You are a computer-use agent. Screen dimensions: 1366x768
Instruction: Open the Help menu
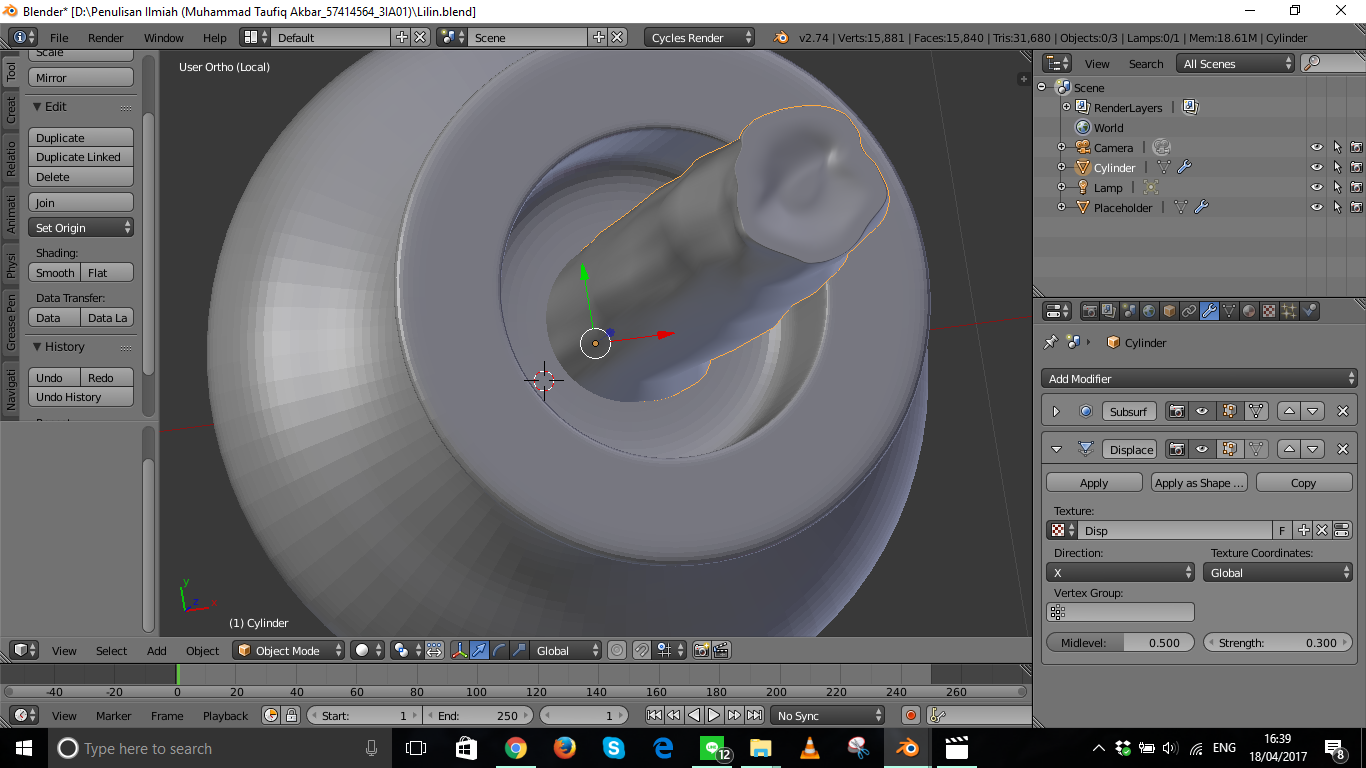(214, 37)
